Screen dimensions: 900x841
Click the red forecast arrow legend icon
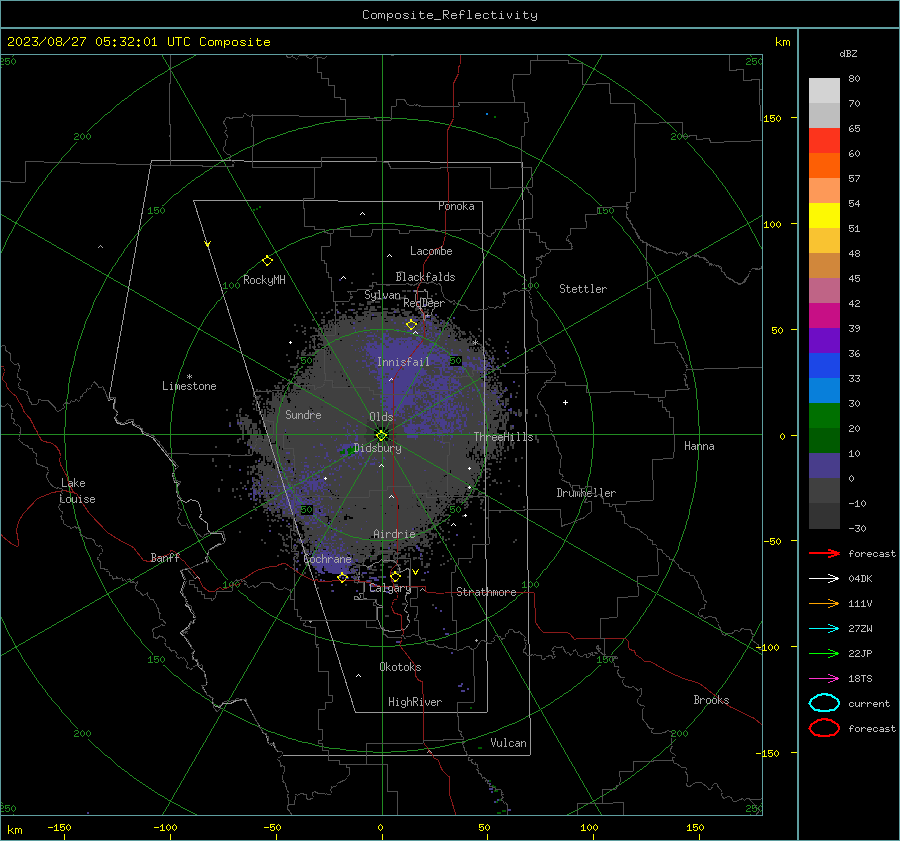(824, 553)
